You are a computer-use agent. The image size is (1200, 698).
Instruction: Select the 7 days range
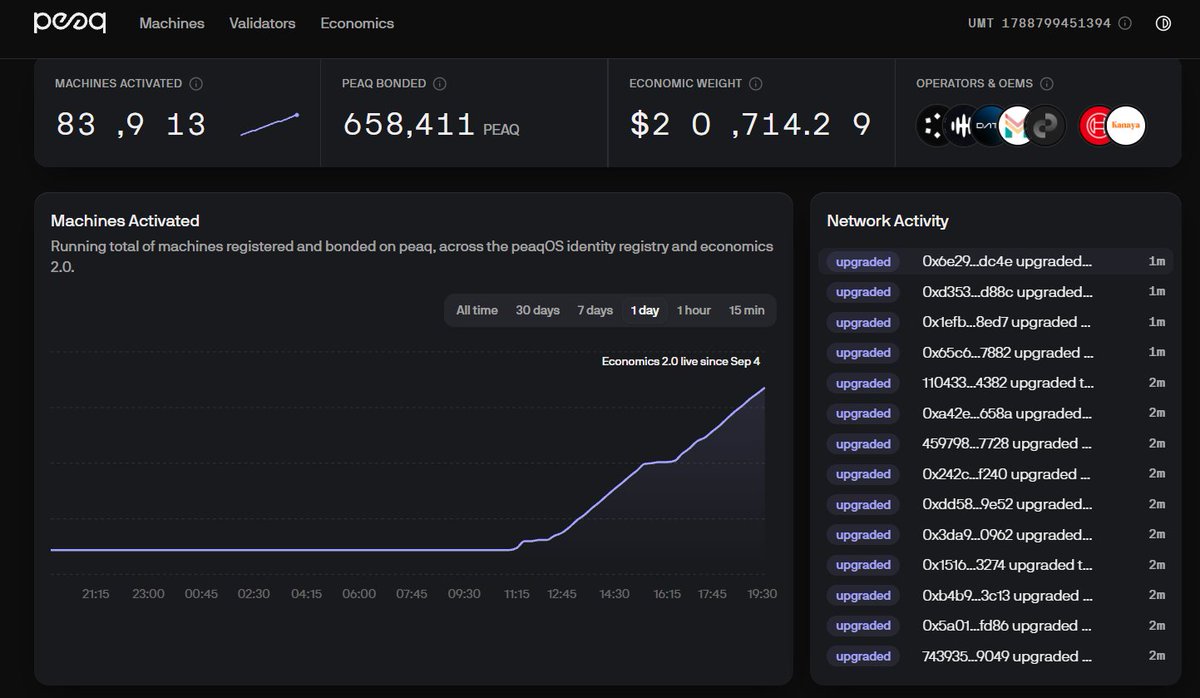(x=595, y=310)
